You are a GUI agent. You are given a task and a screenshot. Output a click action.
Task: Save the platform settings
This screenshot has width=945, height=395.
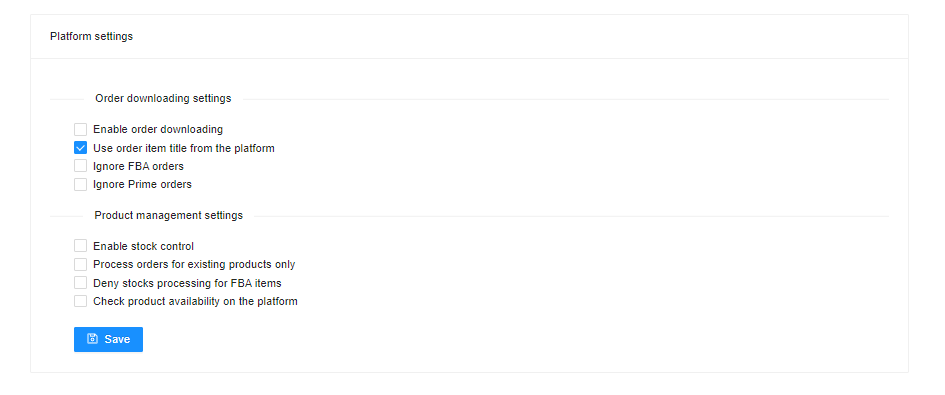pyautogui.click(x=108, y=340)
